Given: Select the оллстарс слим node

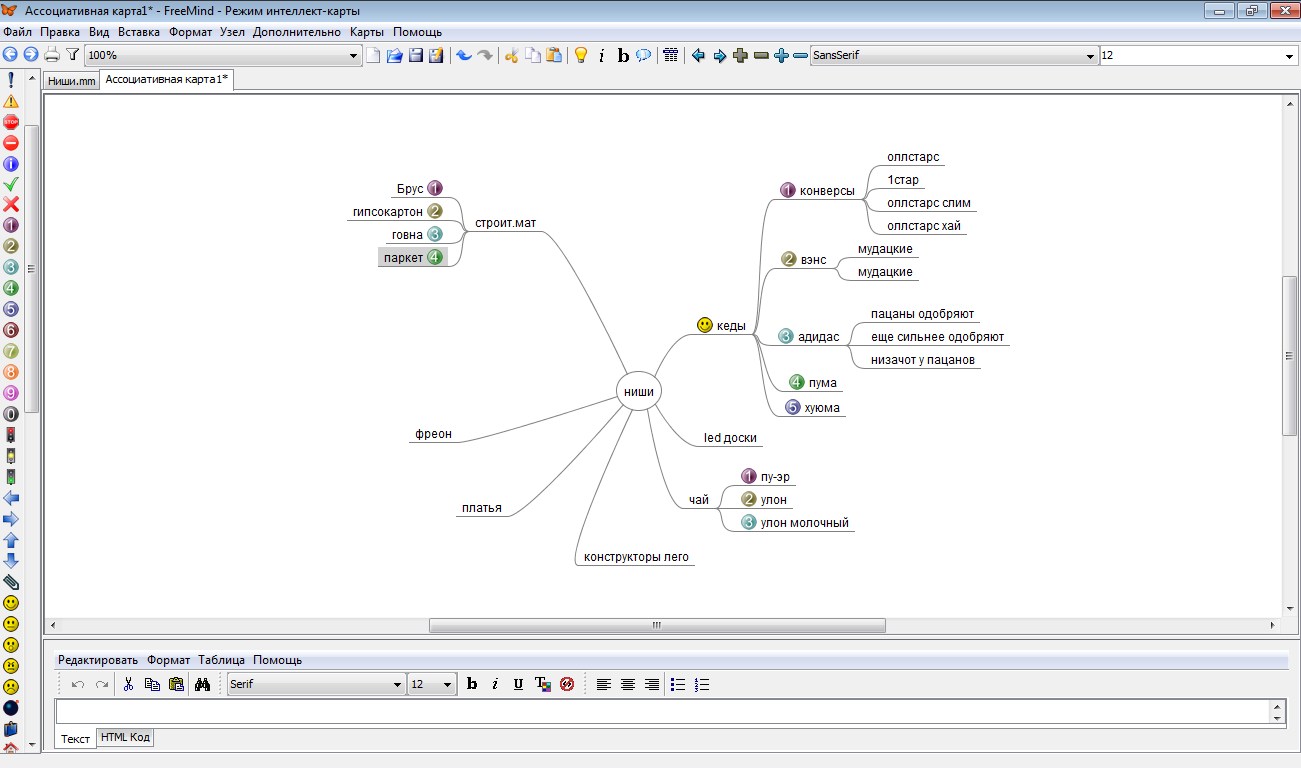Looking at the screenshot, I should click(929, 203).
